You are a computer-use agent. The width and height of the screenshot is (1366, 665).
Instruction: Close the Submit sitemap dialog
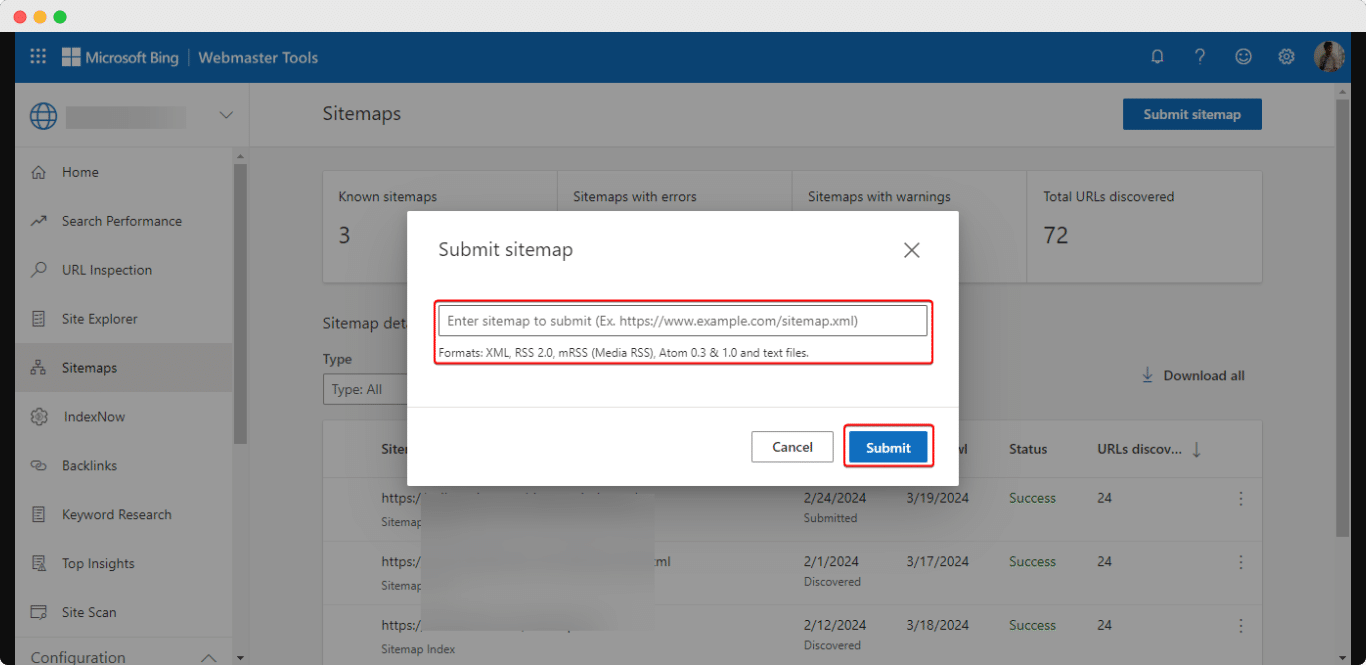[x=911, y=250]
